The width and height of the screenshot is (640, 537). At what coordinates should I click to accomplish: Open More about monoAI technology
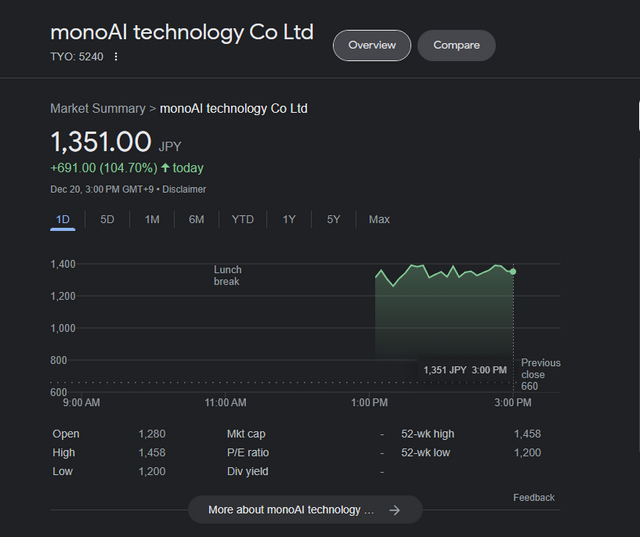tap(305, 510)
